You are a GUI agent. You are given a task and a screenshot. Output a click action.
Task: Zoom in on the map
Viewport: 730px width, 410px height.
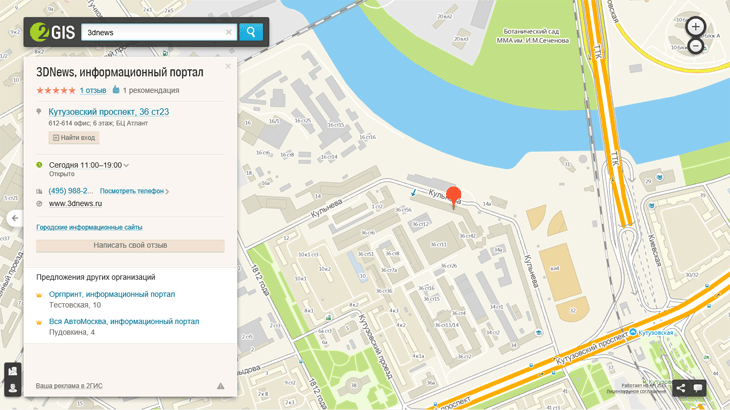(696, 27)
